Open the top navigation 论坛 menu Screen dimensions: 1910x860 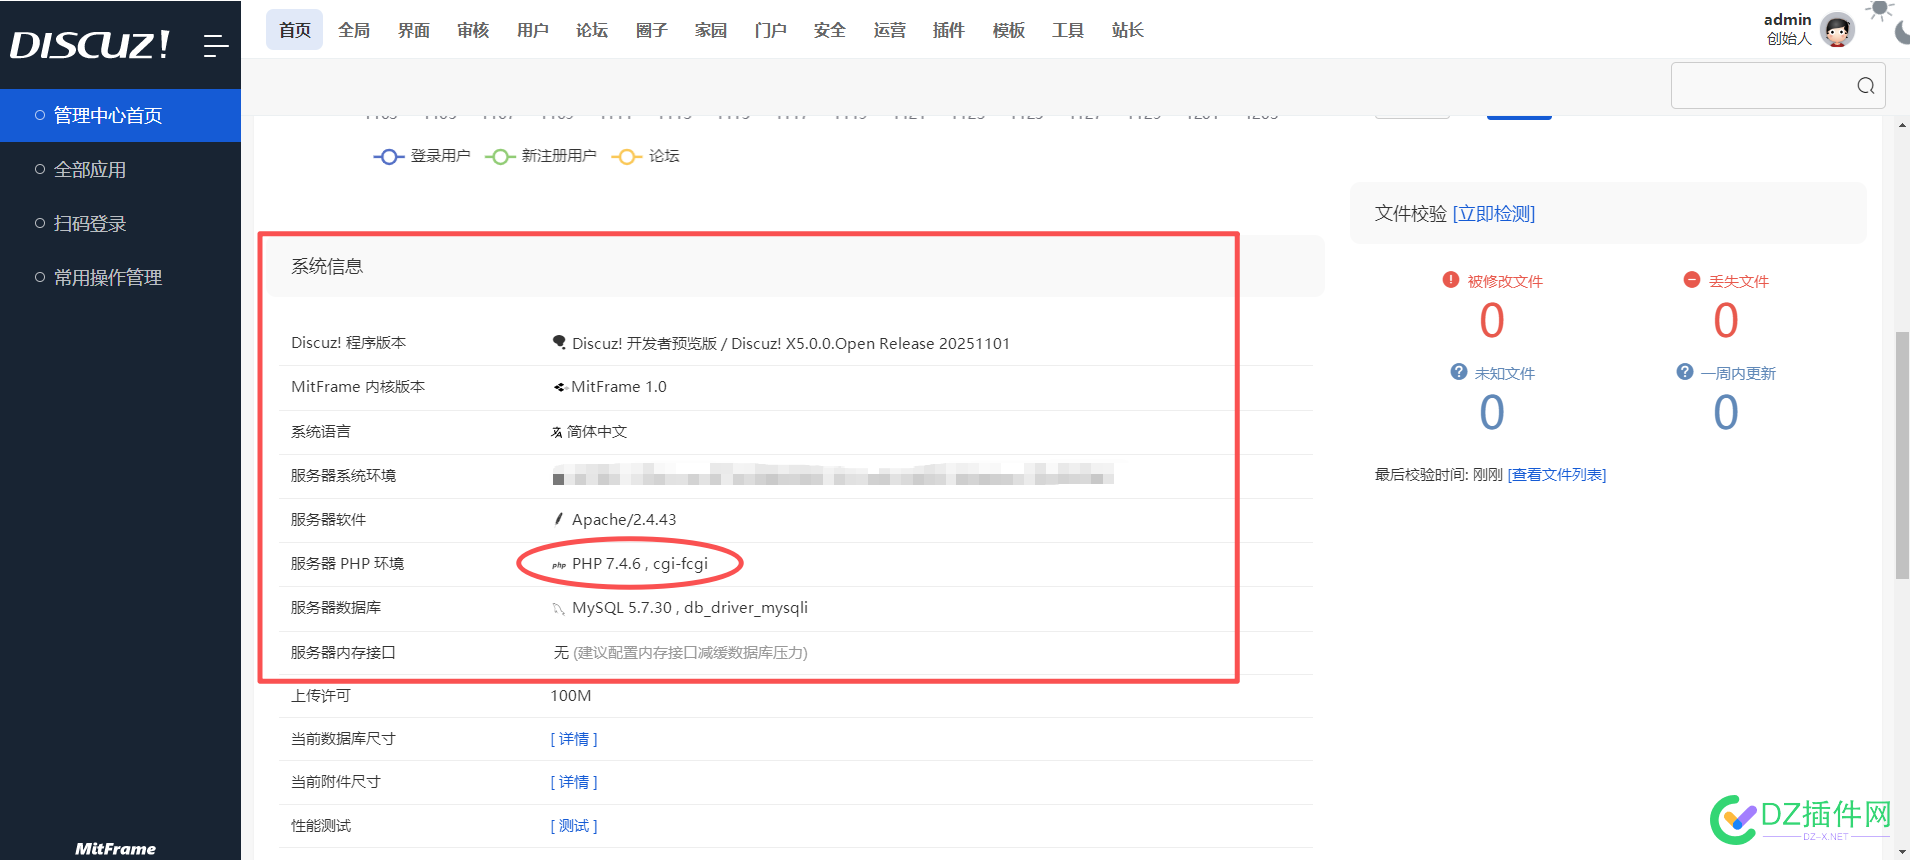tap(592, 30)
